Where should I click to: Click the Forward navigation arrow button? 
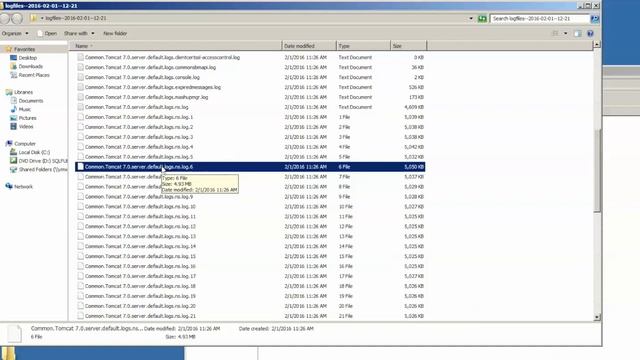[17, 18]
